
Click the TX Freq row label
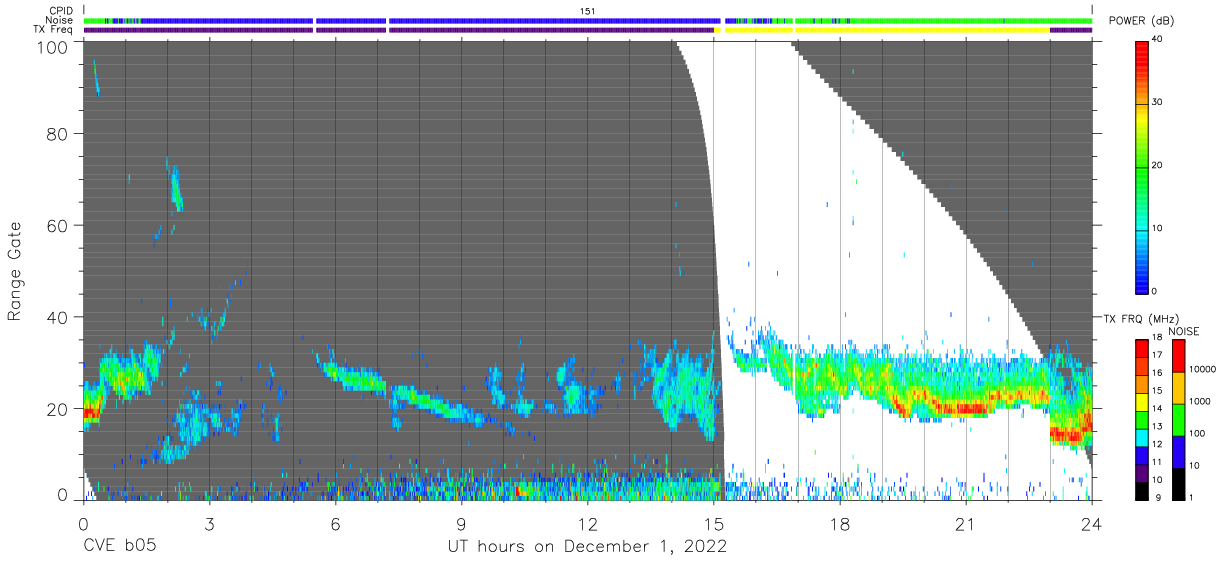click(53, 30)
